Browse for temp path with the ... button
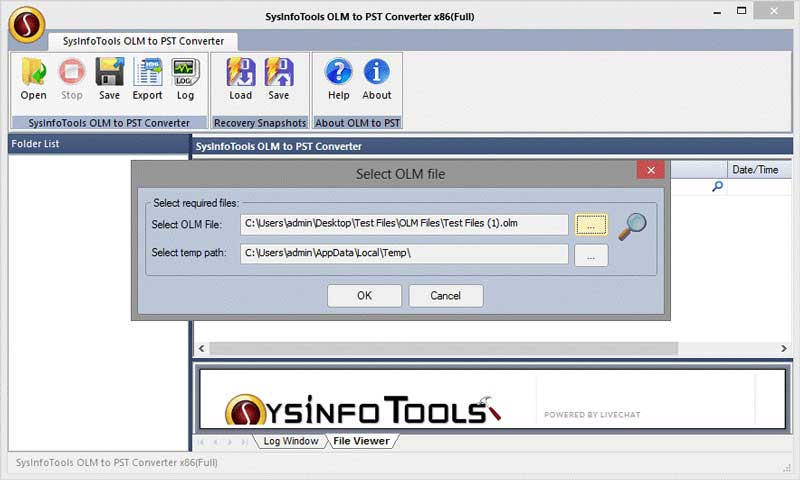 591,255
